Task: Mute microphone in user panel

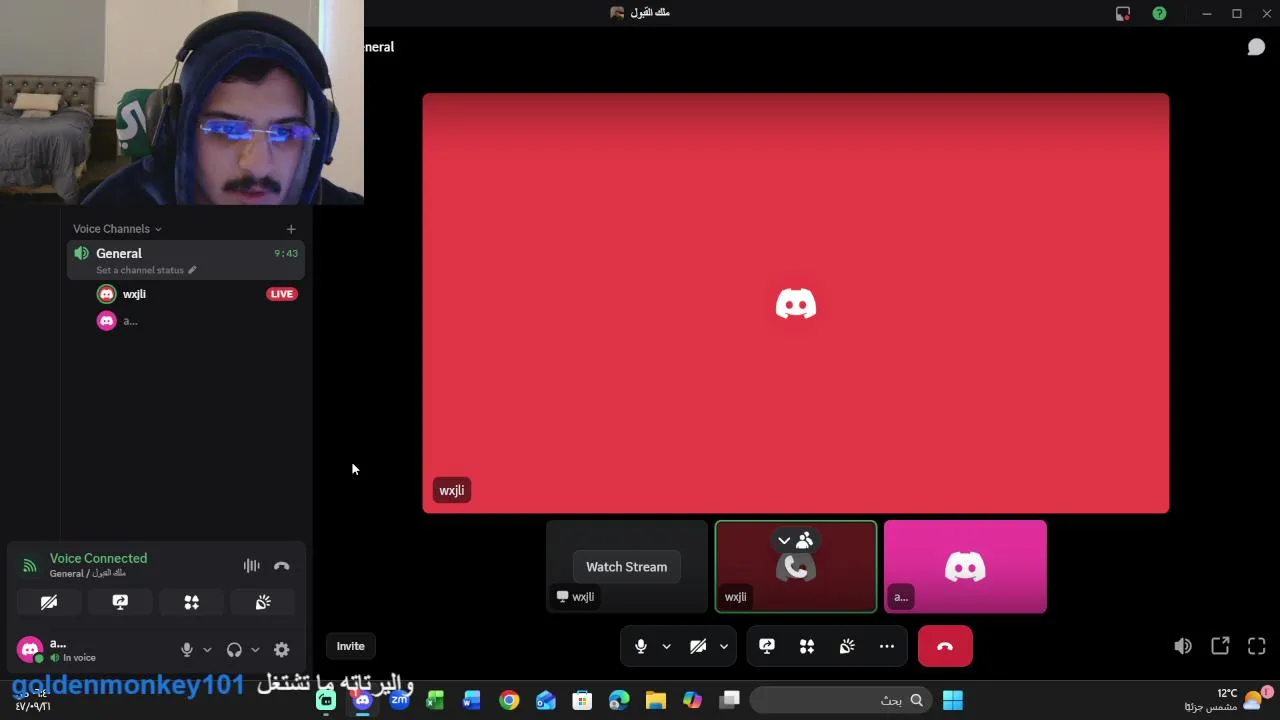Action: (x=186, y=650)
